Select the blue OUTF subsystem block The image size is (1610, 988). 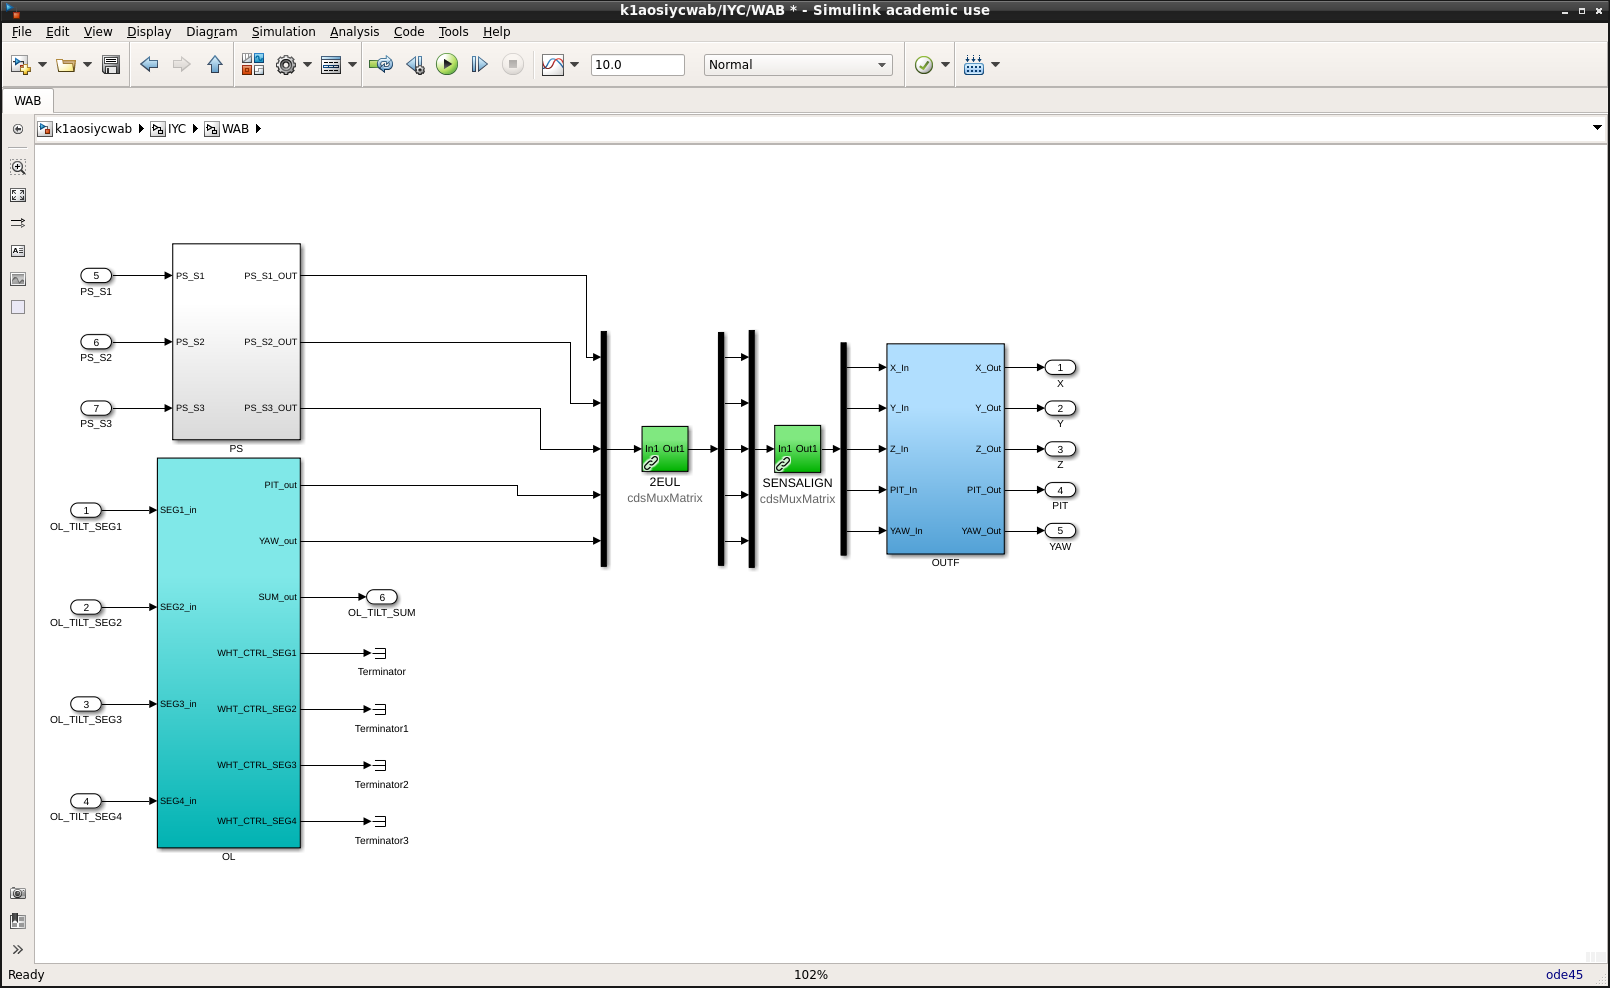click(x=945, y=449)
